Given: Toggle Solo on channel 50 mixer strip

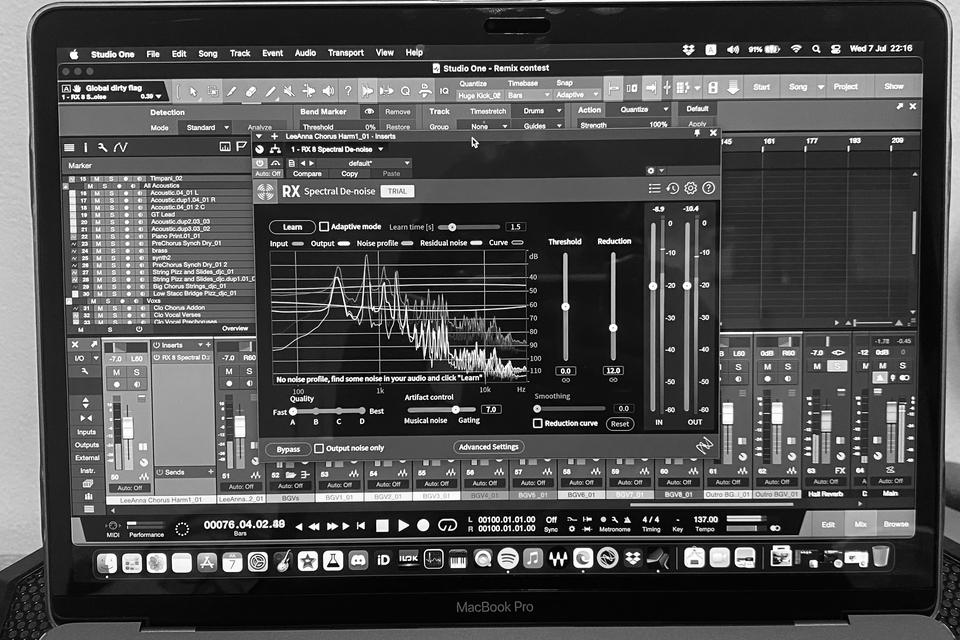Looking at the screenshot, I should 137,372.
